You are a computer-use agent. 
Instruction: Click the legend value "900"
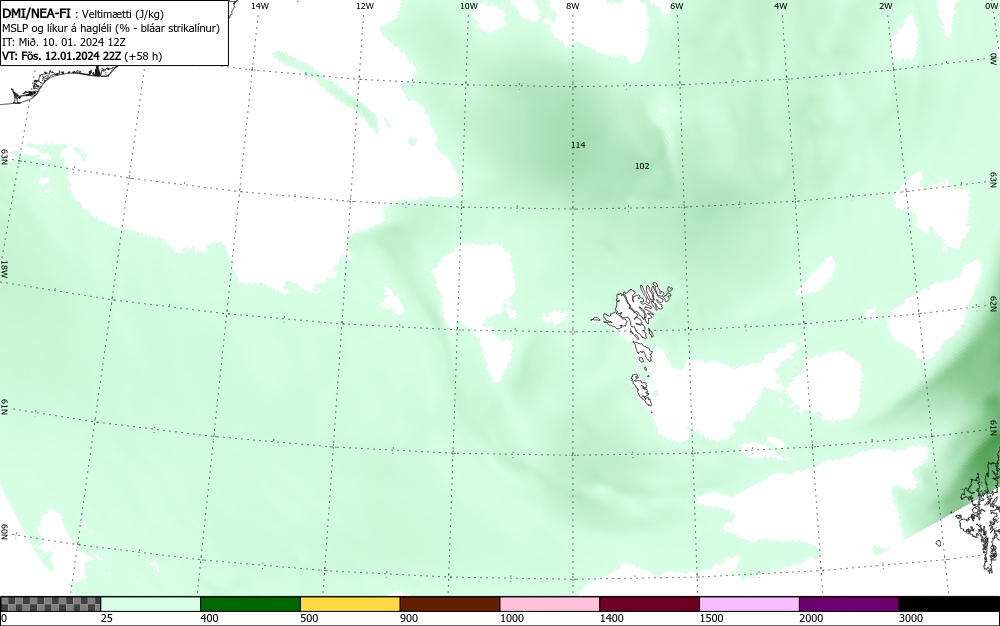click(409, 618)
